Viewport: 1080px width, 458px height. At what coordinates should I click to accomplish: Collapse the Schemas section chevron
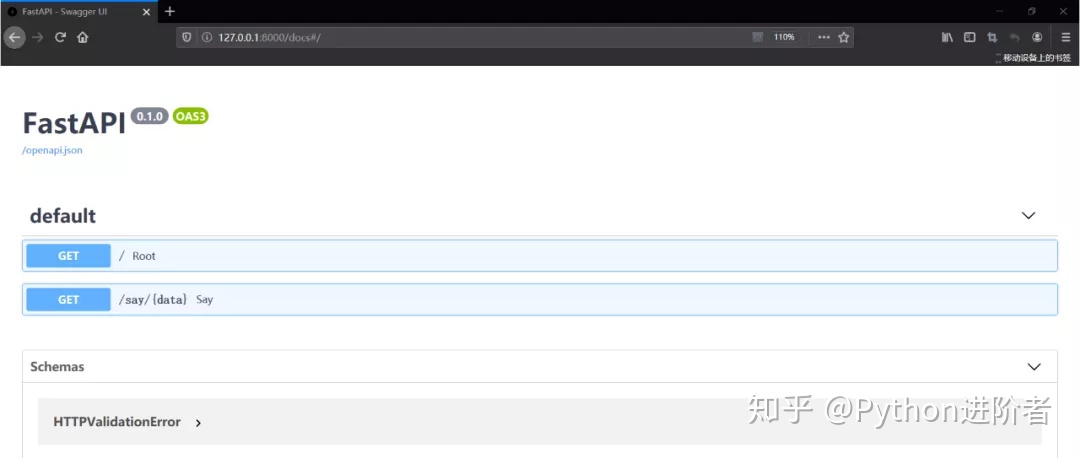1034,366
